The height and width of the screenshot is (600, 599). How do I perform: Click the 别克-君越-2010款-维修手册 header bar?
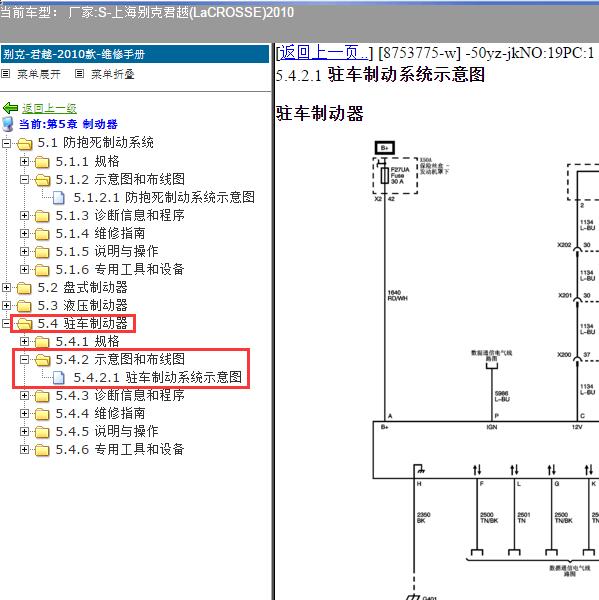[x=135, y=54]
